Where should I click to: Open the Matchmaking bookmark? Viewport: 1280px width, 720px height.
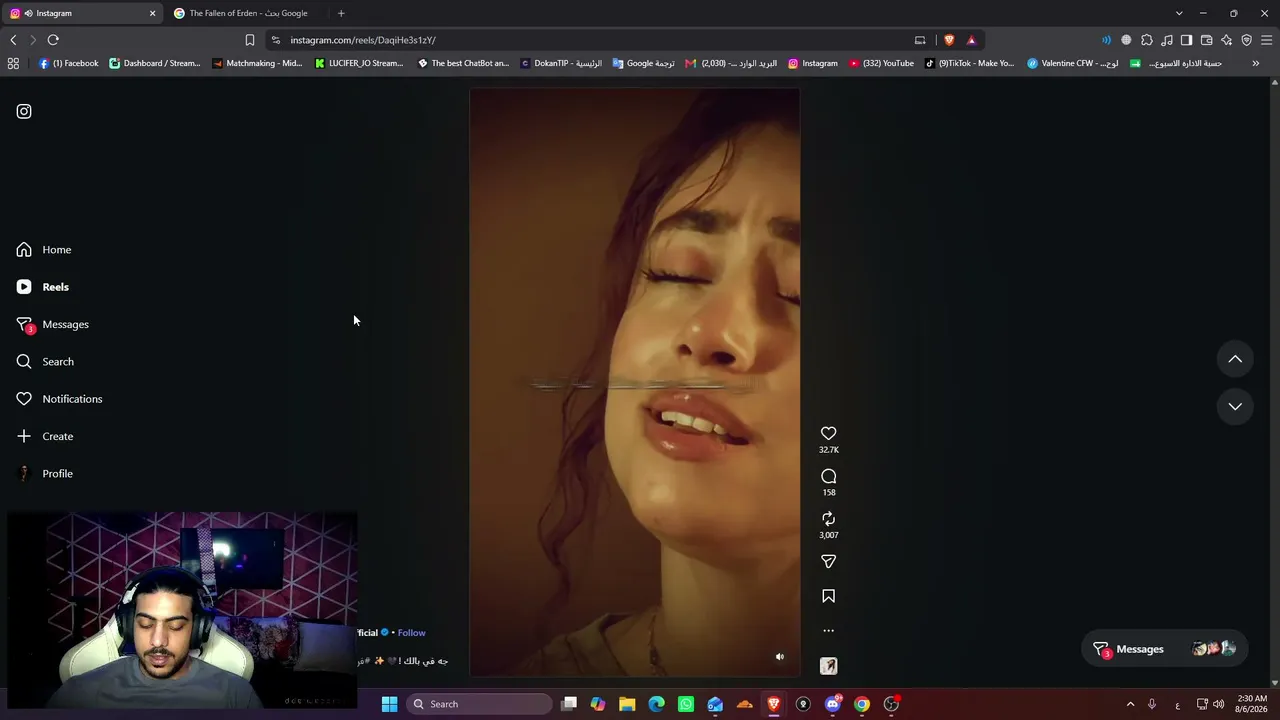(x=257, y=63)
